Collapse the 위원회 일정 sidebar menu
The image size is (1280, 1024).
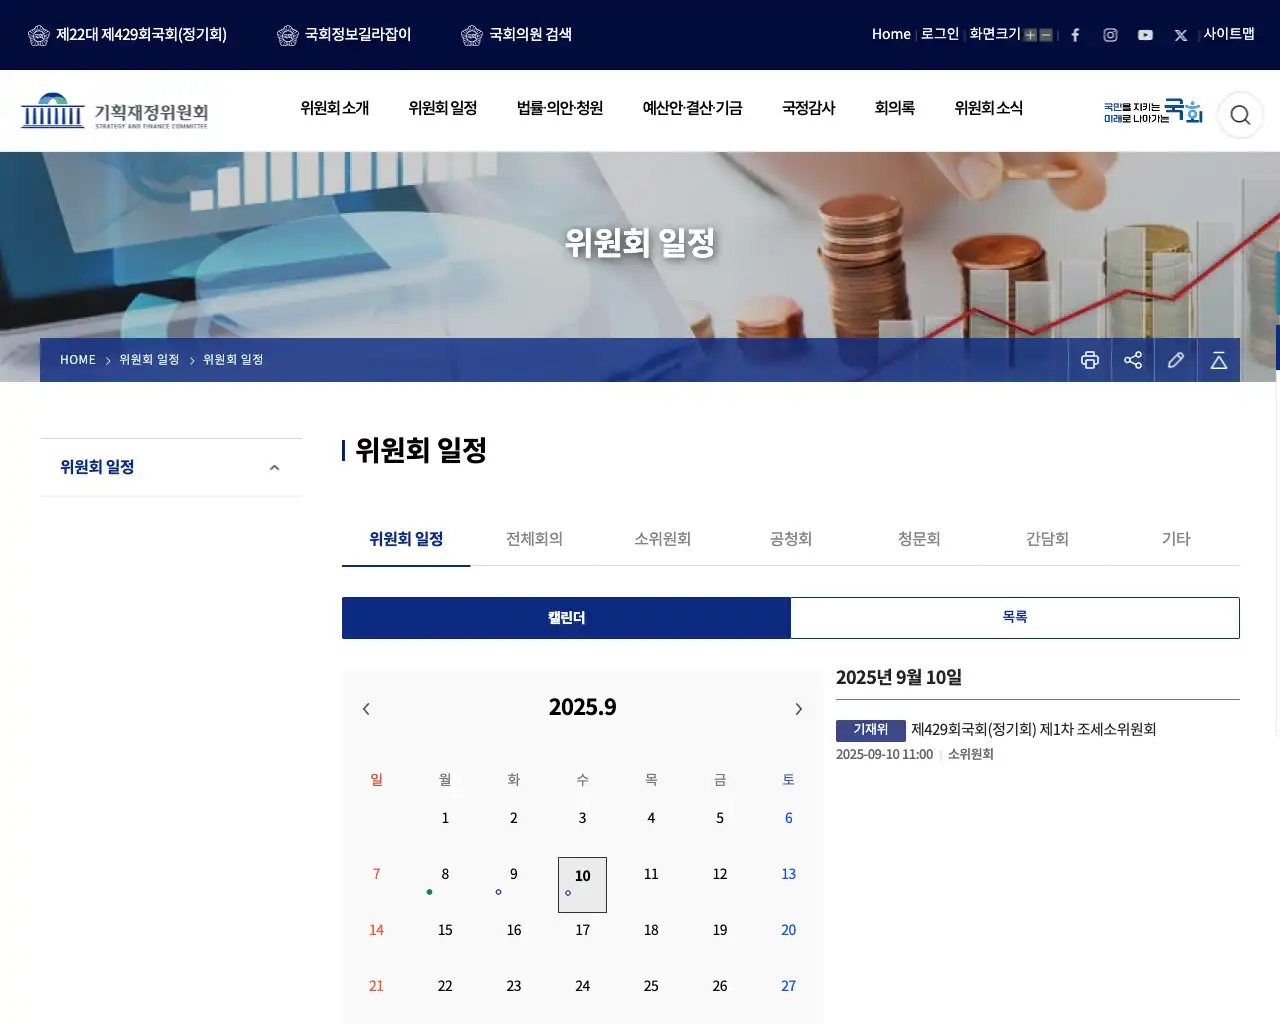(x=274, y=468)
